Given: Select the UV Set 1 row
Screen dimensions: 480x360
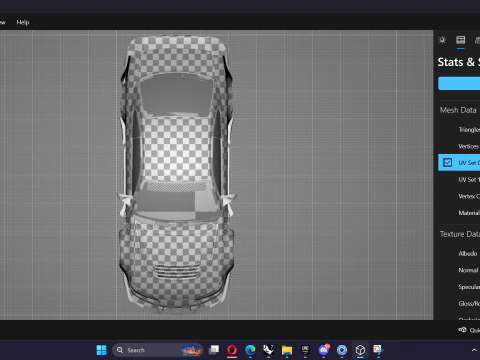Looking at the screenshot, I should (459, 180).
